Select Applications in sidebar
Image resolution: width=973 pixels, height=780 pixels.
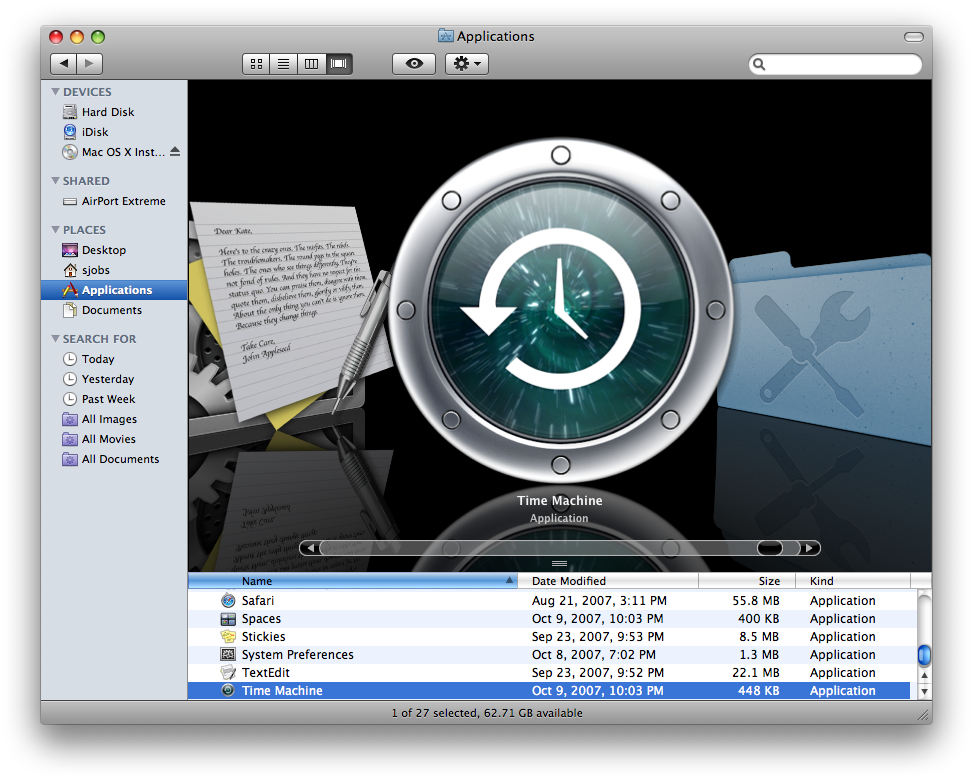pyautogui.click(x=114, y=290)
